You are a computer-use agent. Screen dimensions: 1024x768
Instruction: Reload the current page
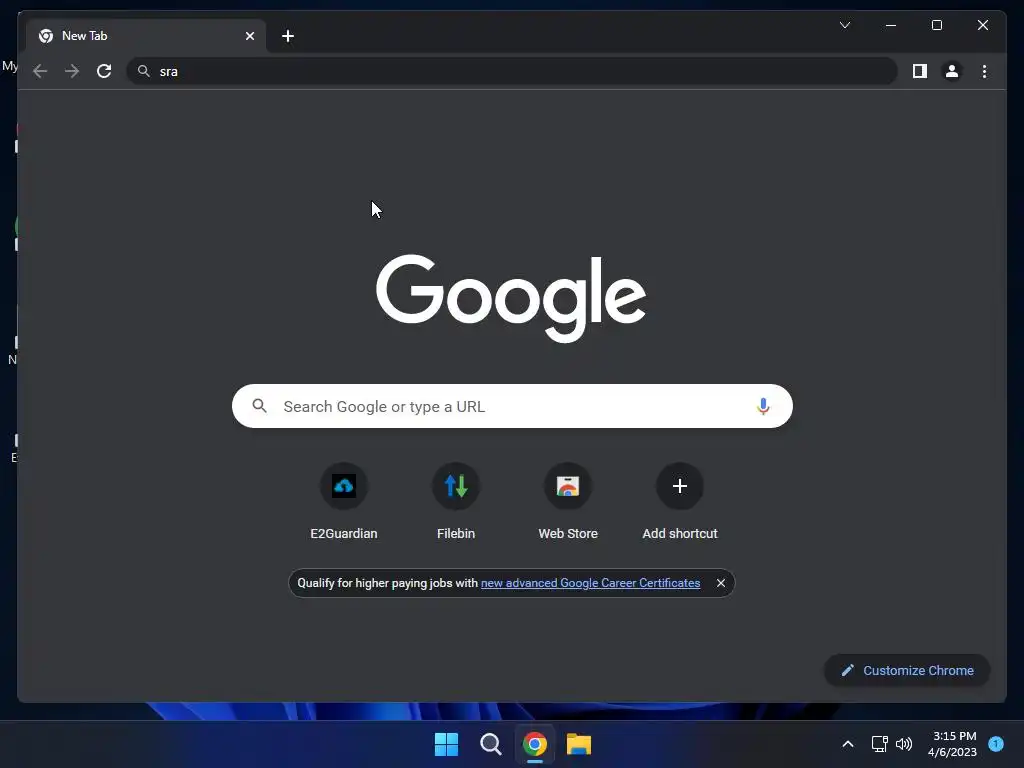pyautogui.click(x=104, y=71)
